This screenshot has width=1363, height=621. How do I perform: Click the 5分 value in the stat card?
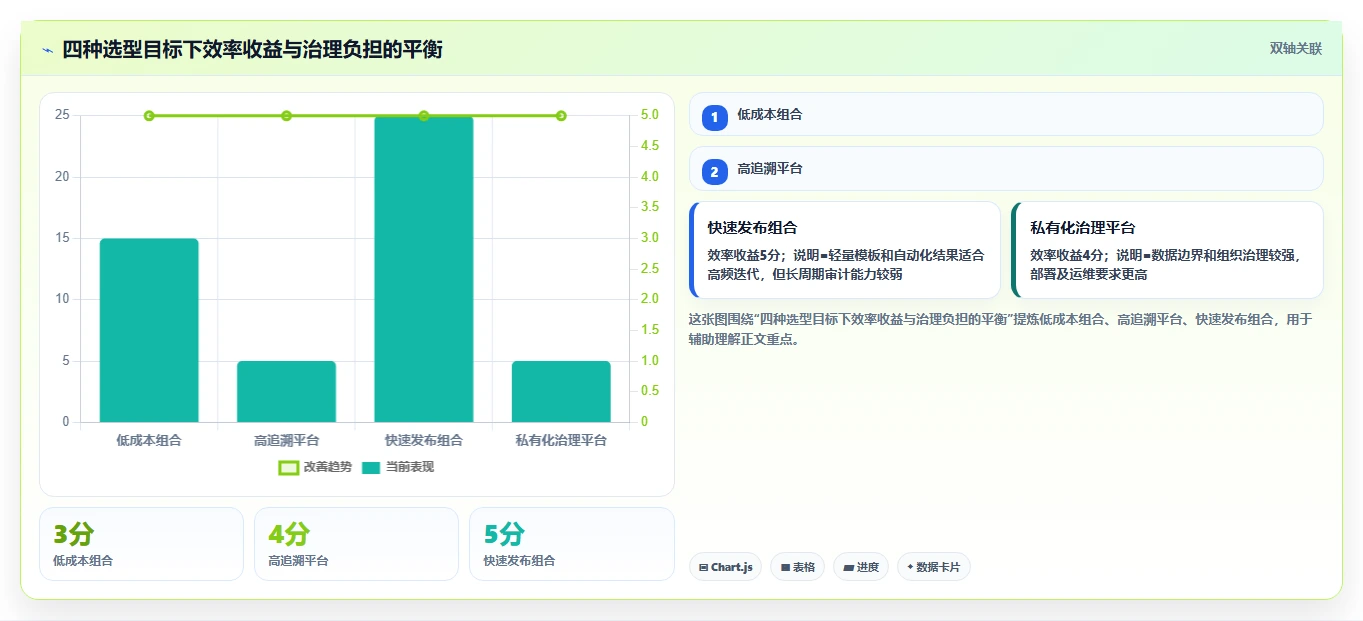[504, 534]
